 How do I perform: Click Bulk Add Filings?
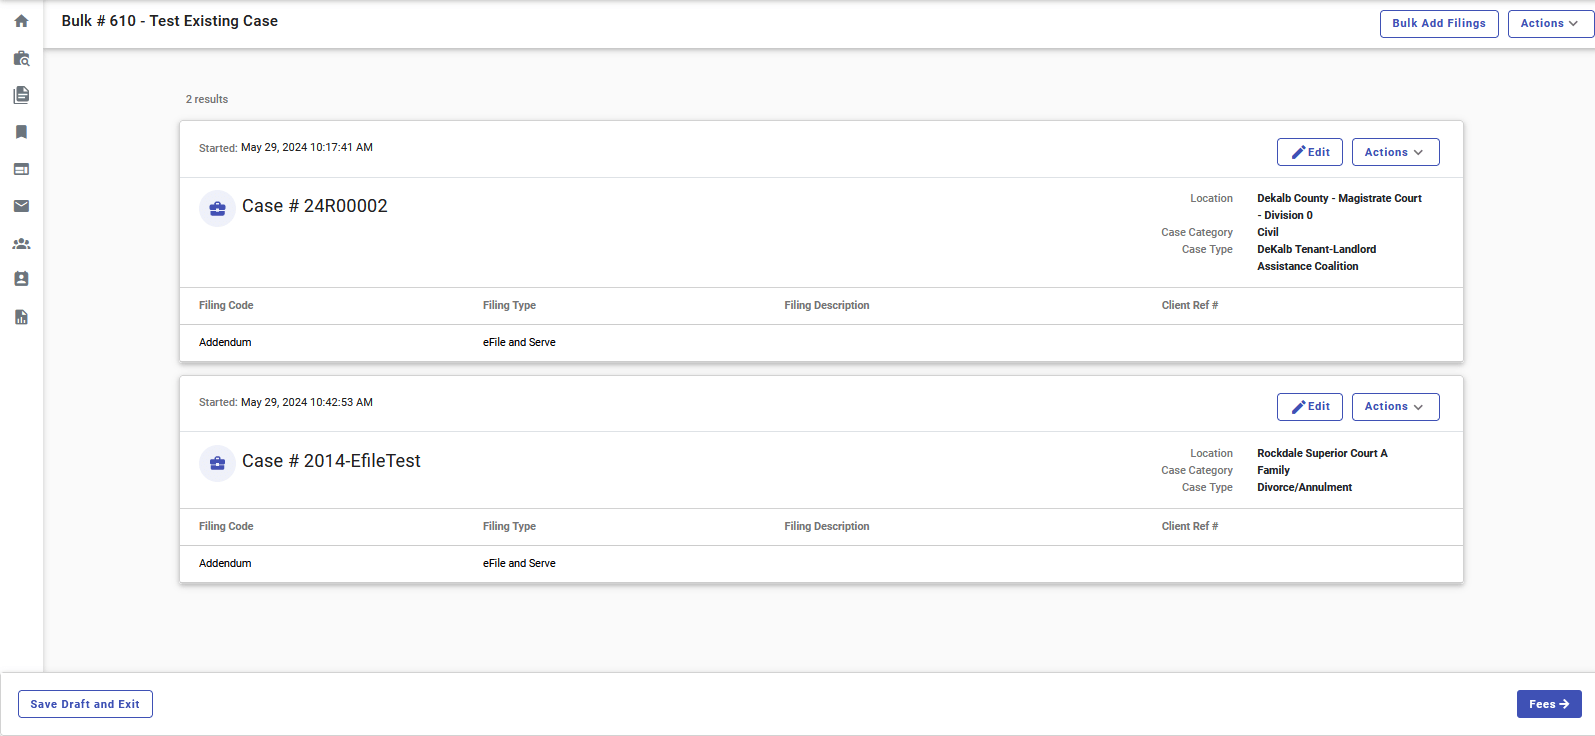tap(1439, 23)
